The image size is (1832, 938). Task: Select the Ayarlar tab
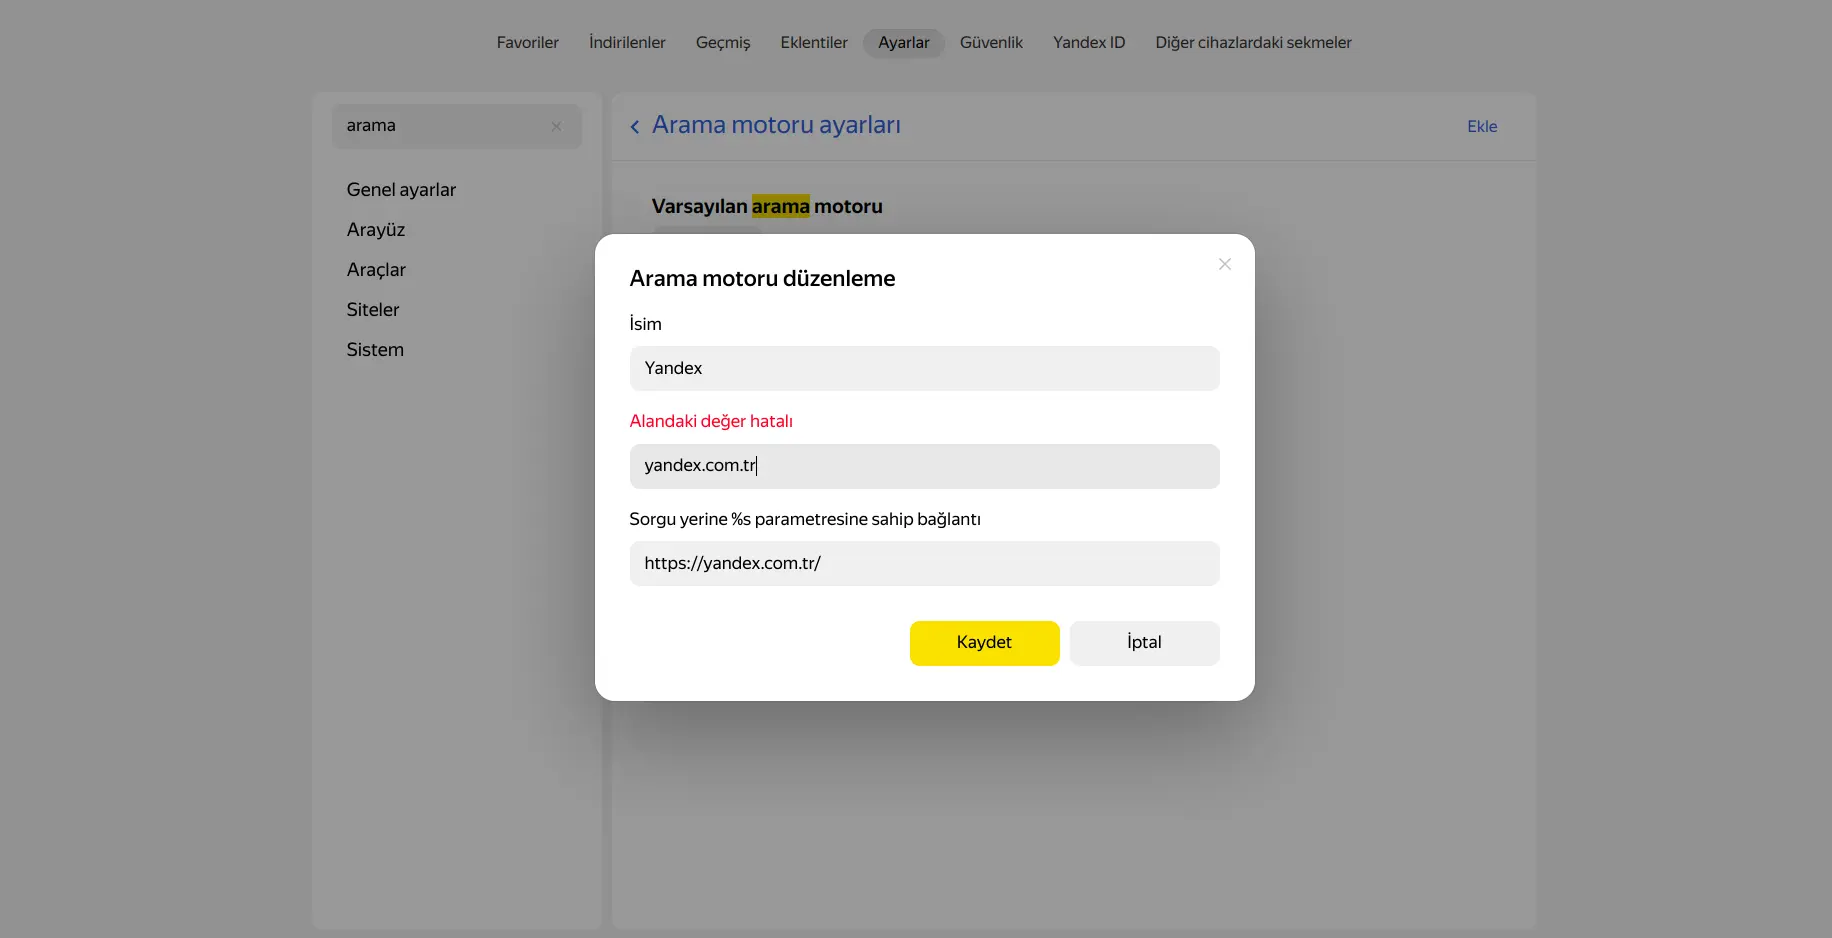click(904, 43)
